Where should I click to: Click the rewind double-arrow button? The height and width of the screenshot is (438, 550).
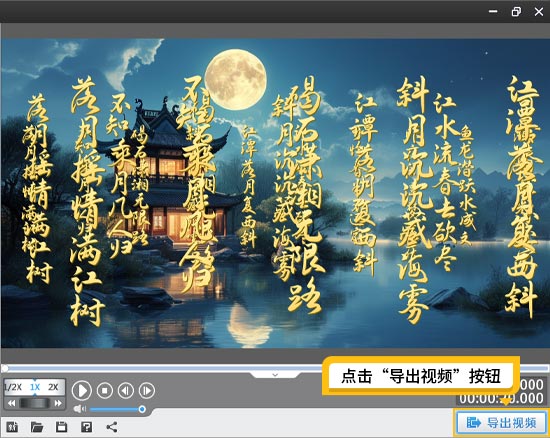[12, 403]
